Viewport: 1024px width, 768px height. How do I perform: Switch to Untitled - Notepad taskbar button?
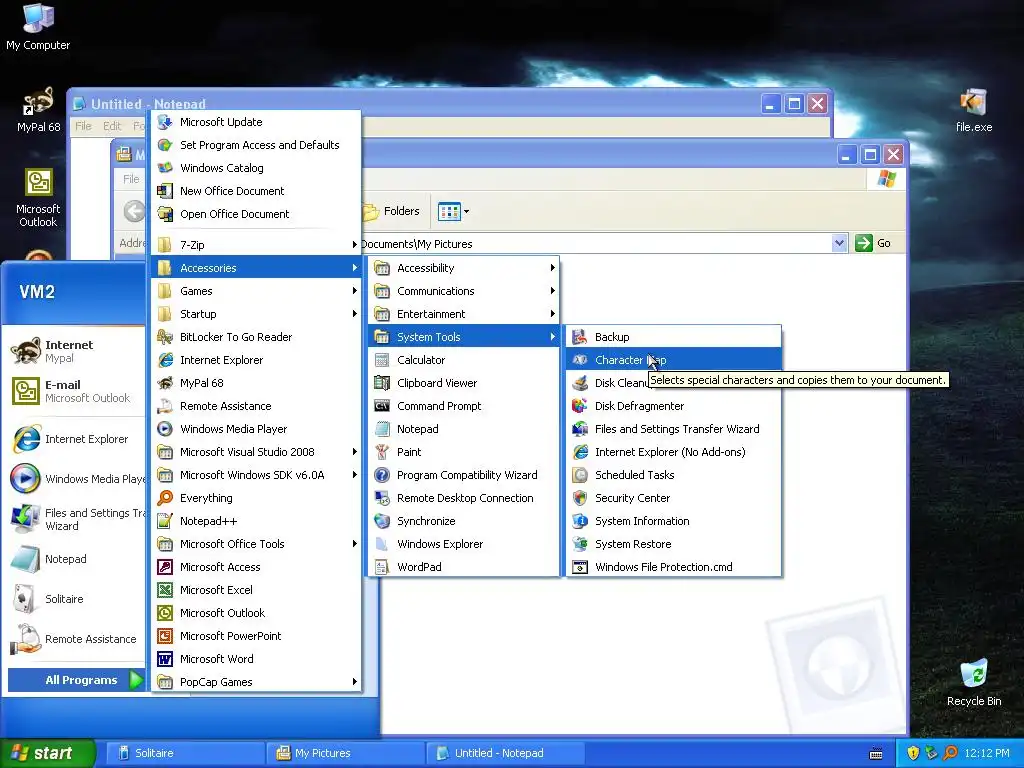pyautogui.click(x=506, y=753)
